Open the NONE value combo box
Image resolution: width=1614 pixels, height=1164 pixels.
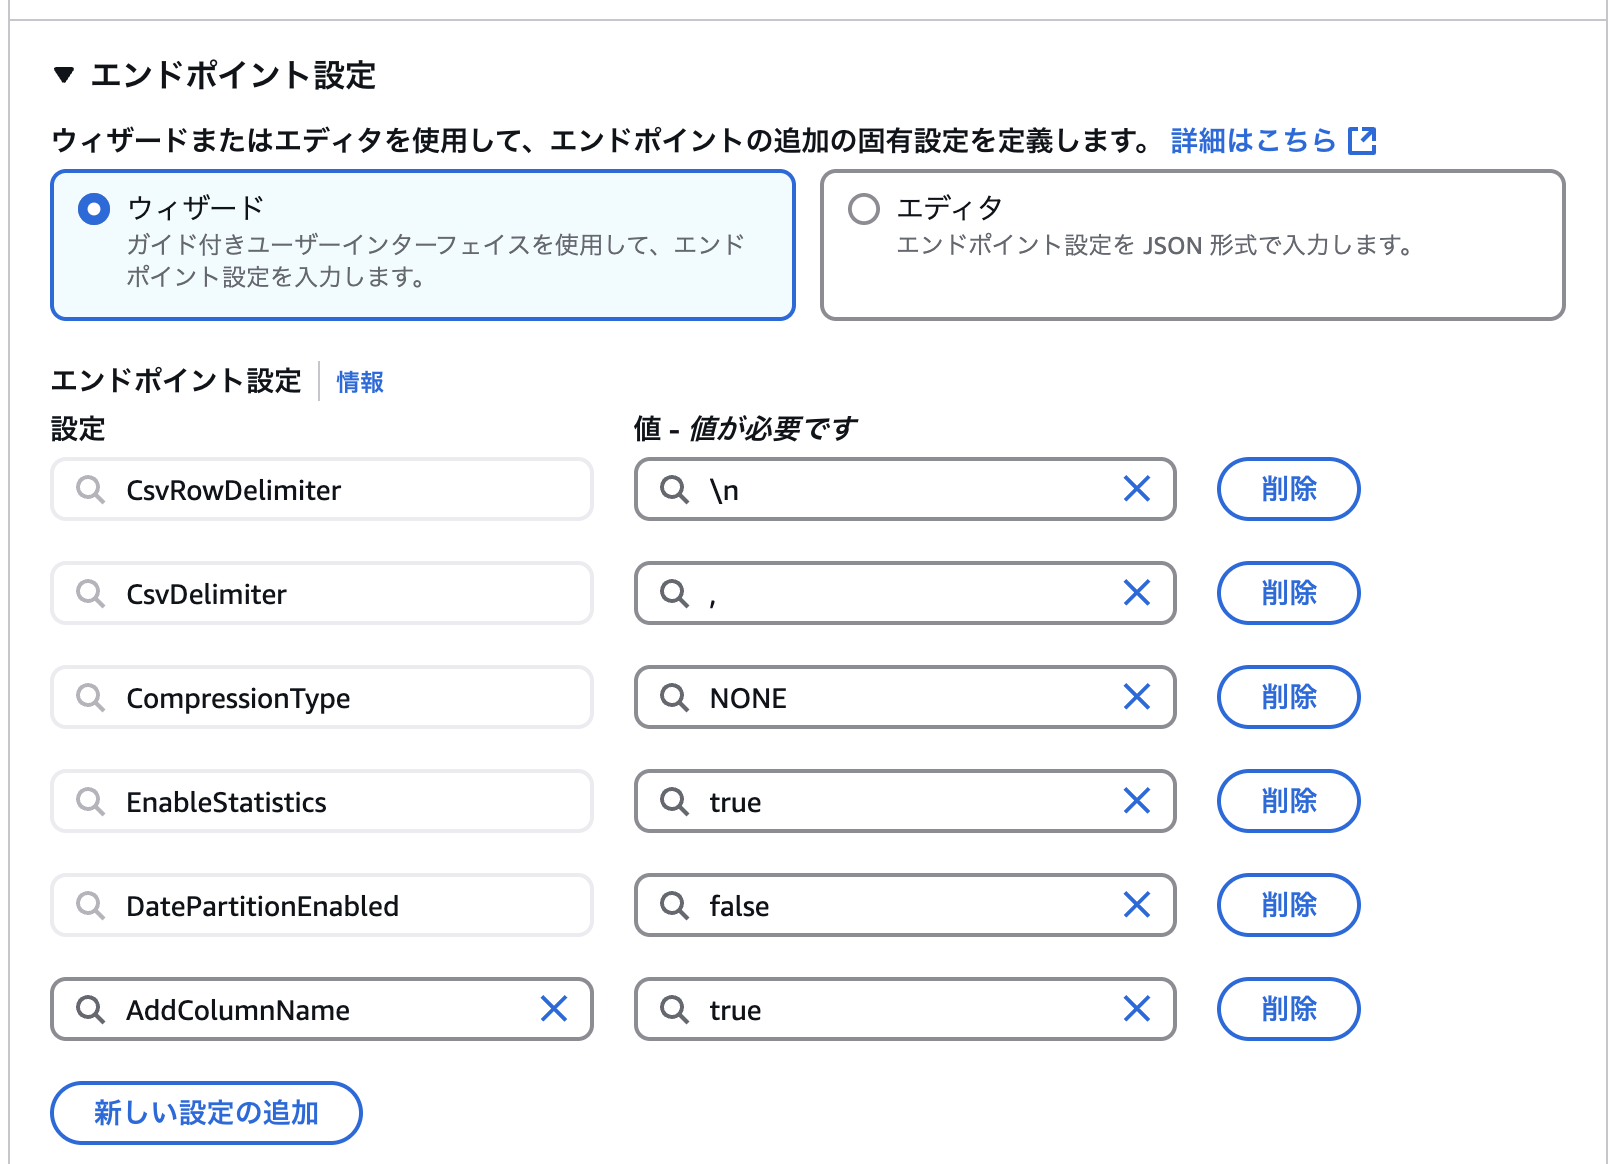905,697
